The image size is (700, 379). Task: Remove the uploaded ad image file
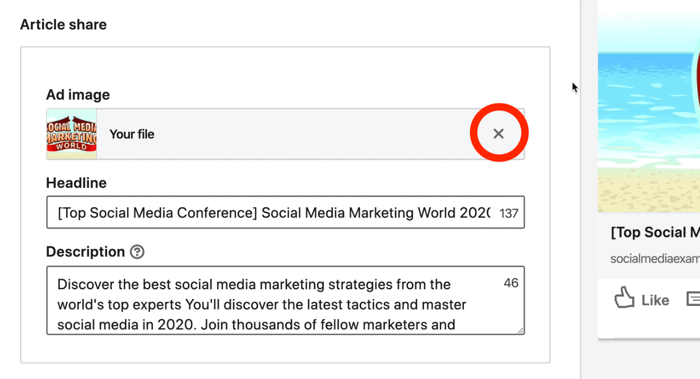pos(498,133)
